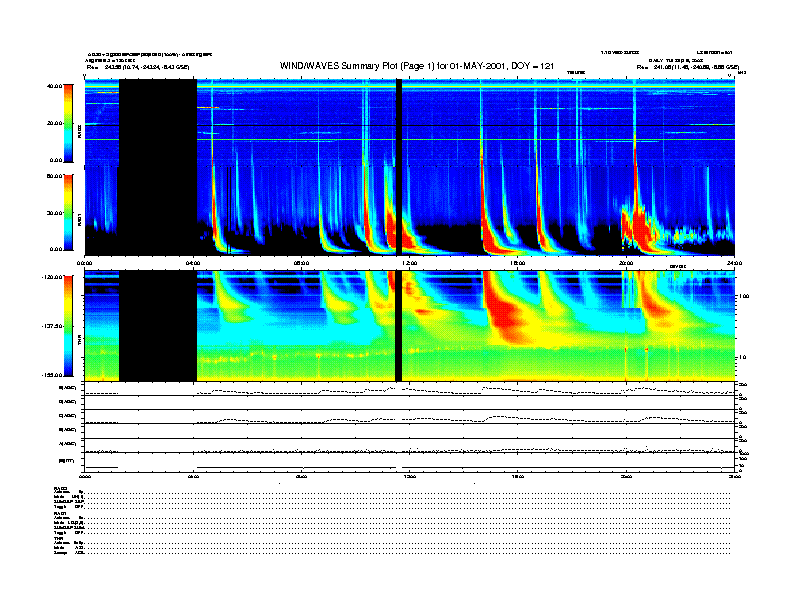Select the TNR spectrogram color scale bar
Image resolution: width=792 pixels, height=612 pixels.
pos(69,326)
